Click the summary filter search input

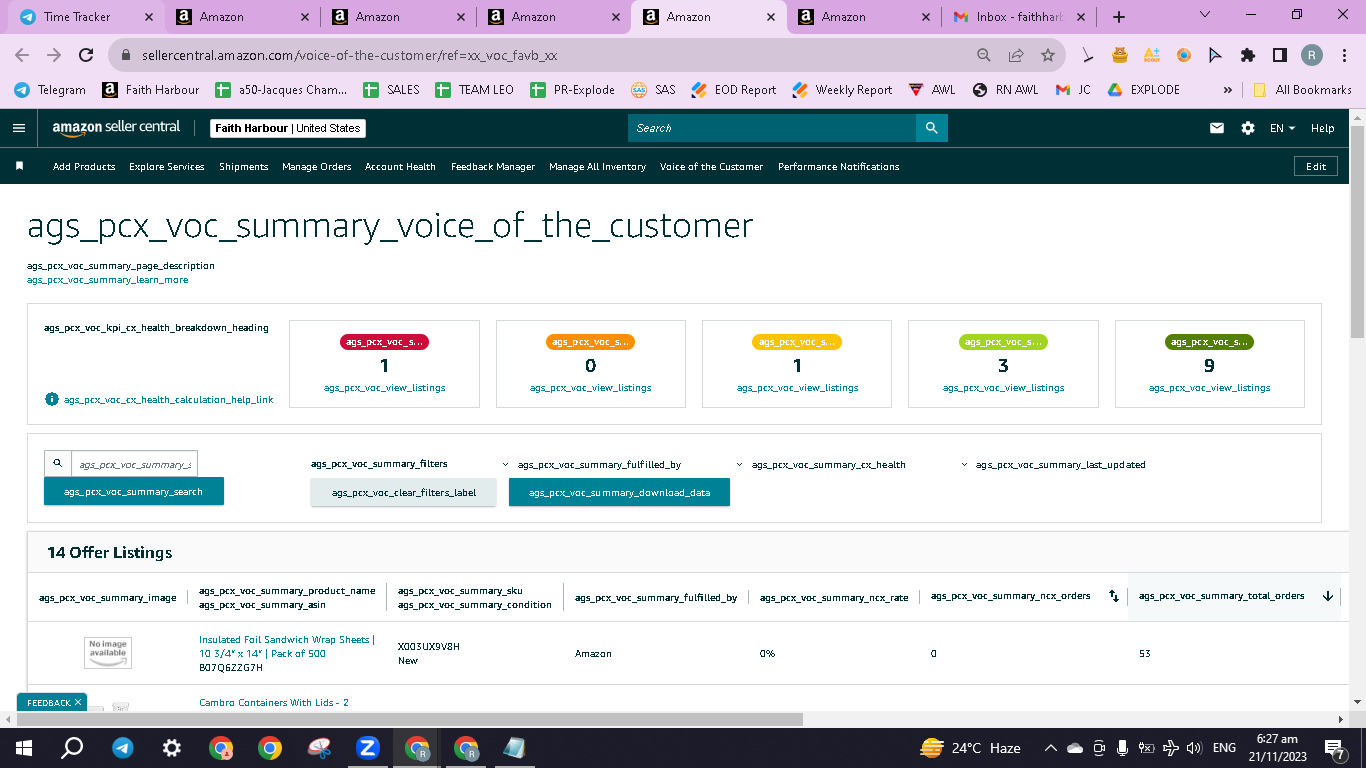pyautogui.click(x=134, y=464)
